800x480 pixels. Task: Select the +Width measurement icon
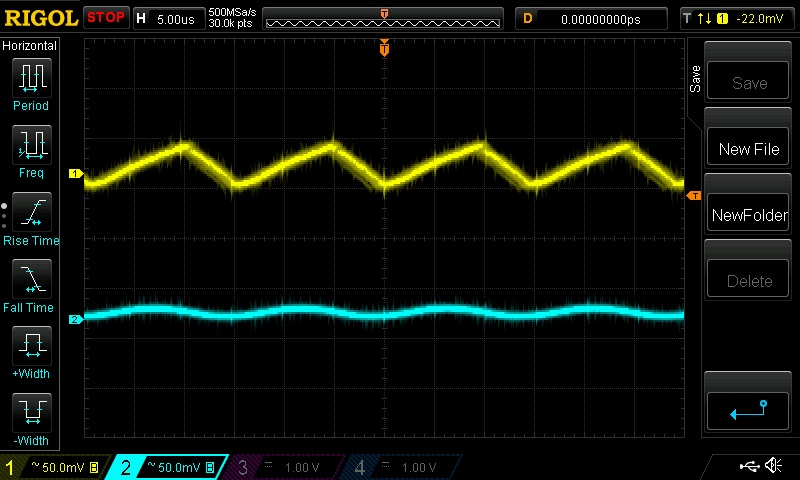32,346
